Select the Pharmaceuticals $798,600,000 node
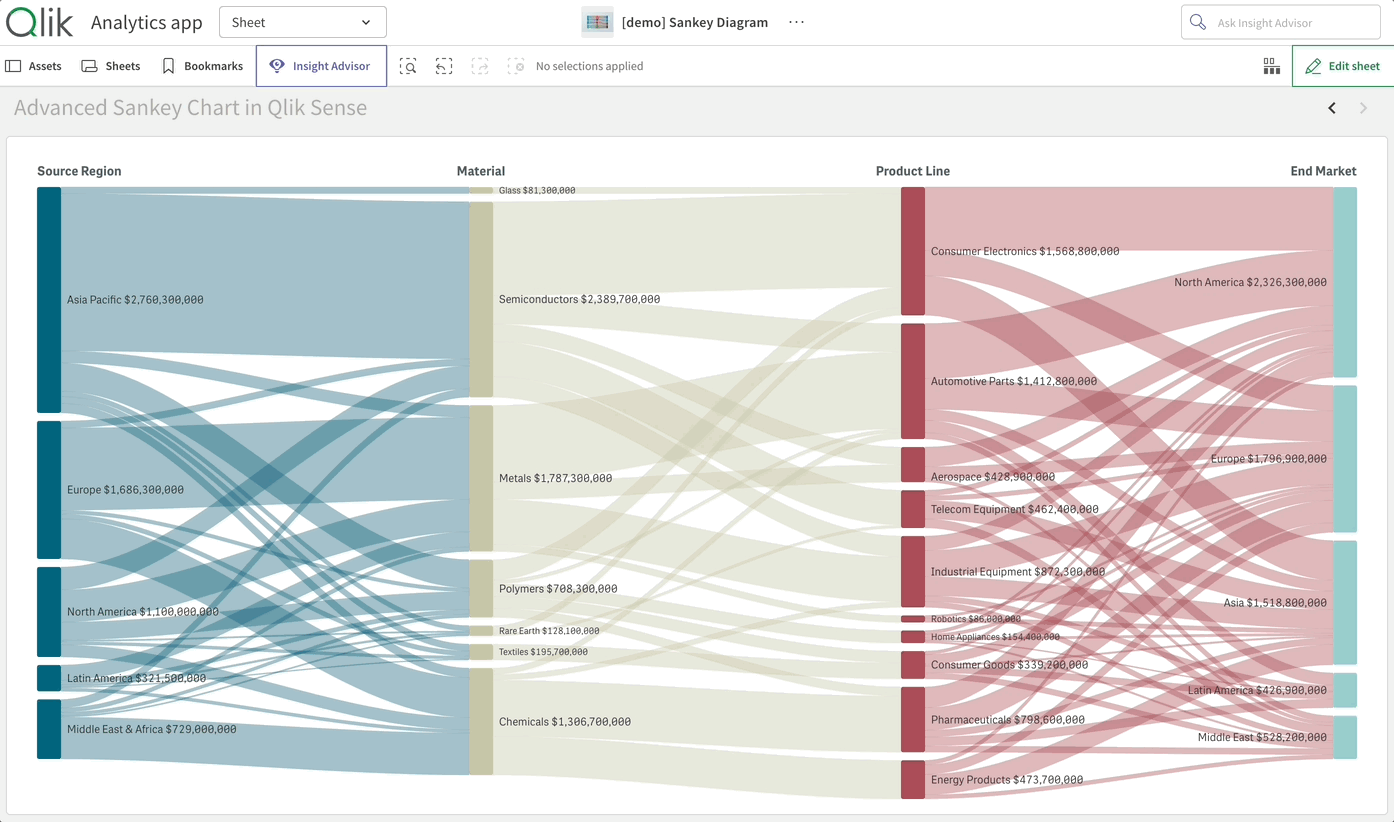This screenshot has height=822, width=1394. (913, 720)
